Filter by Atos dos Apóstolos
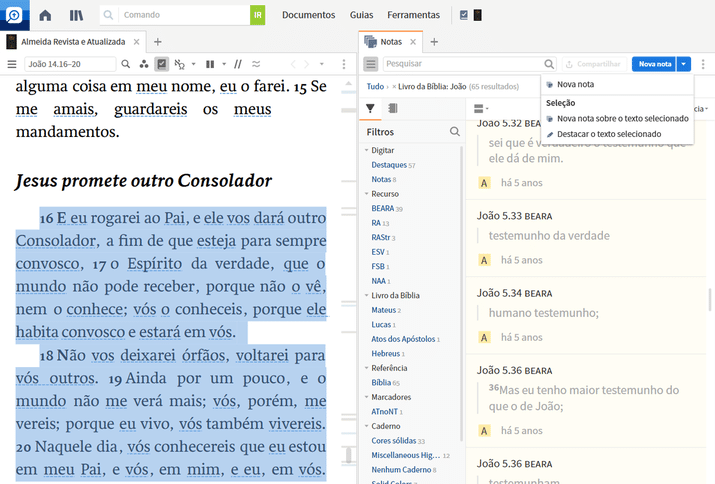This screenshot has height=484, width=715. click(x=405, y=339)
